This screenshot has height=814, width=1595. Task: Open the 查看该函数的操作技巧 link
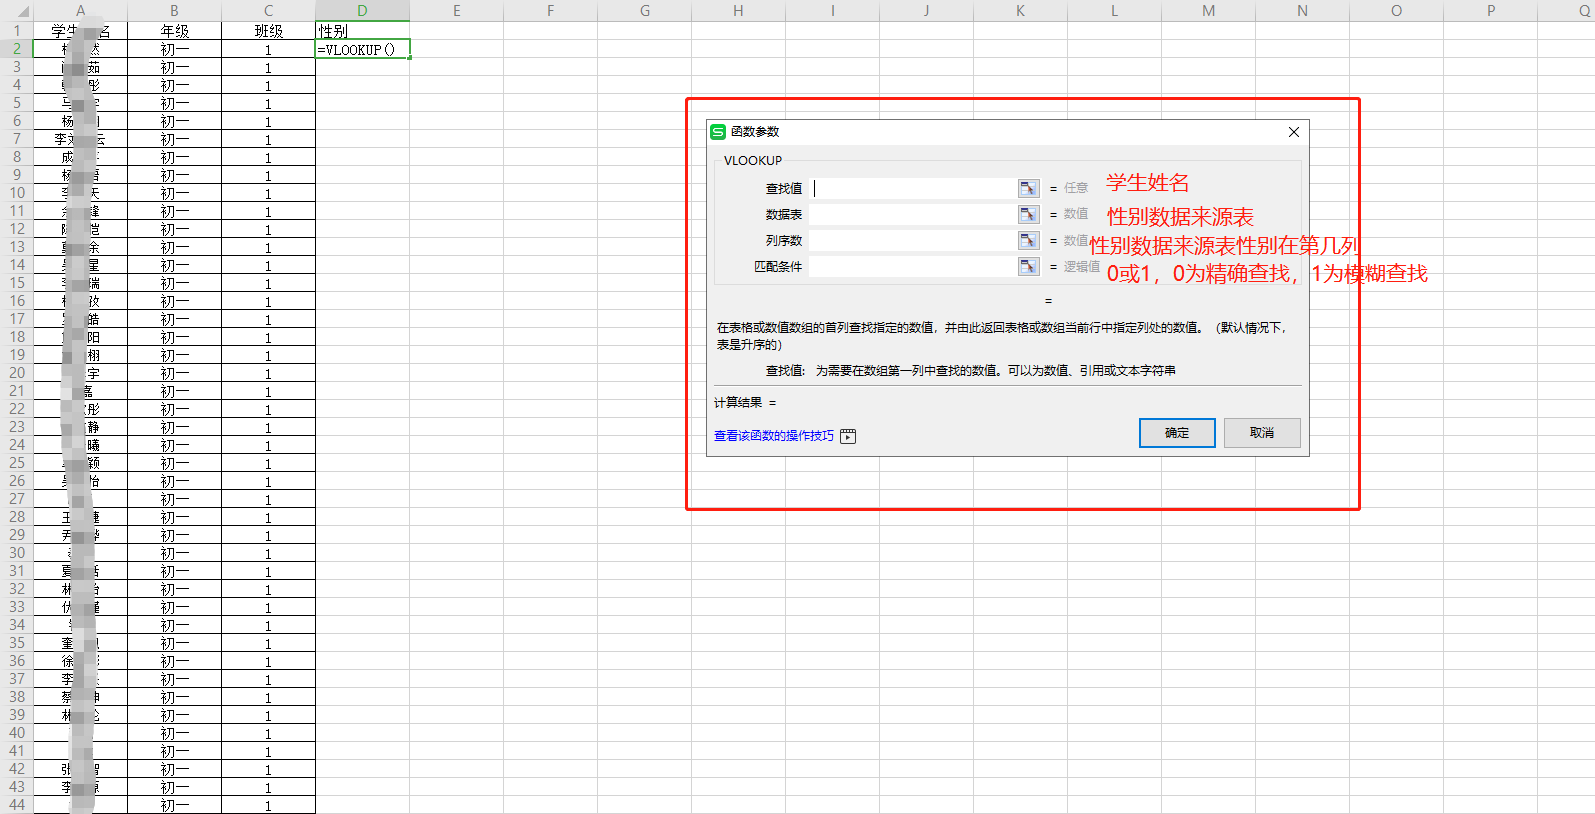pyautogui.click(x=773, y=436)
